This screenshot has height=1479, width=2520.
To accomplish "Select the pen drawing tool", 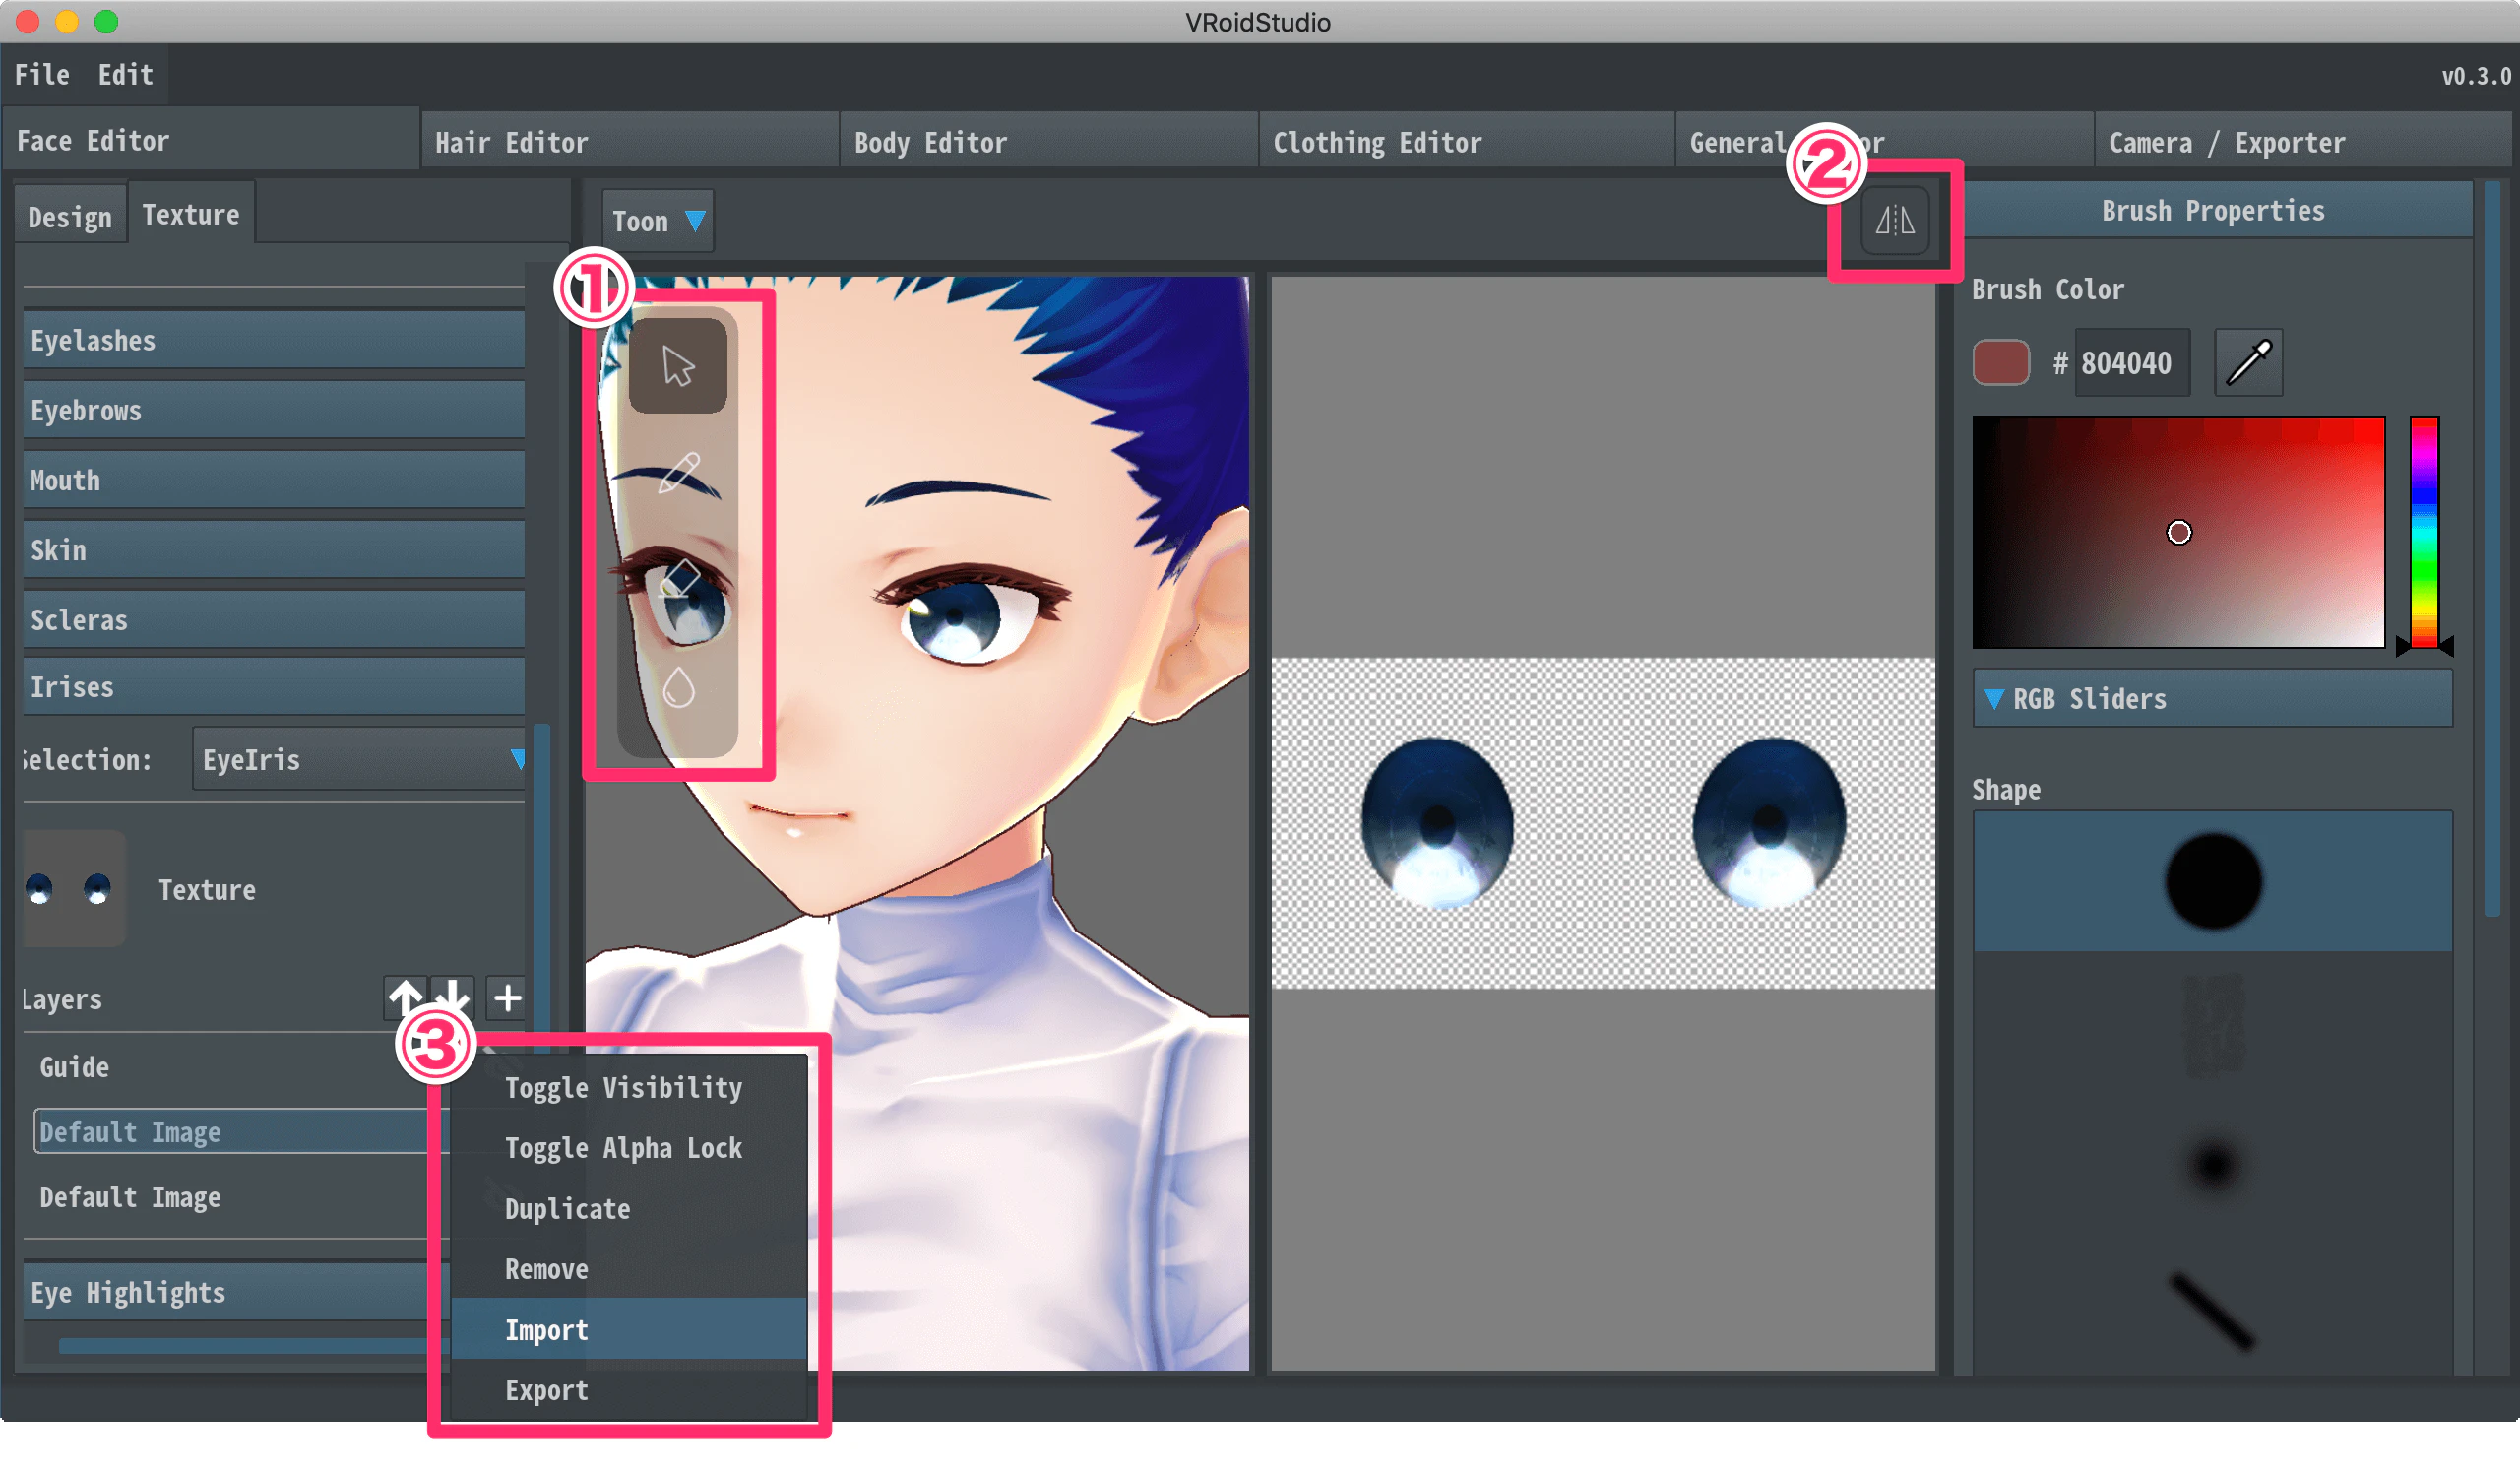I will click(x=678, y=473).
